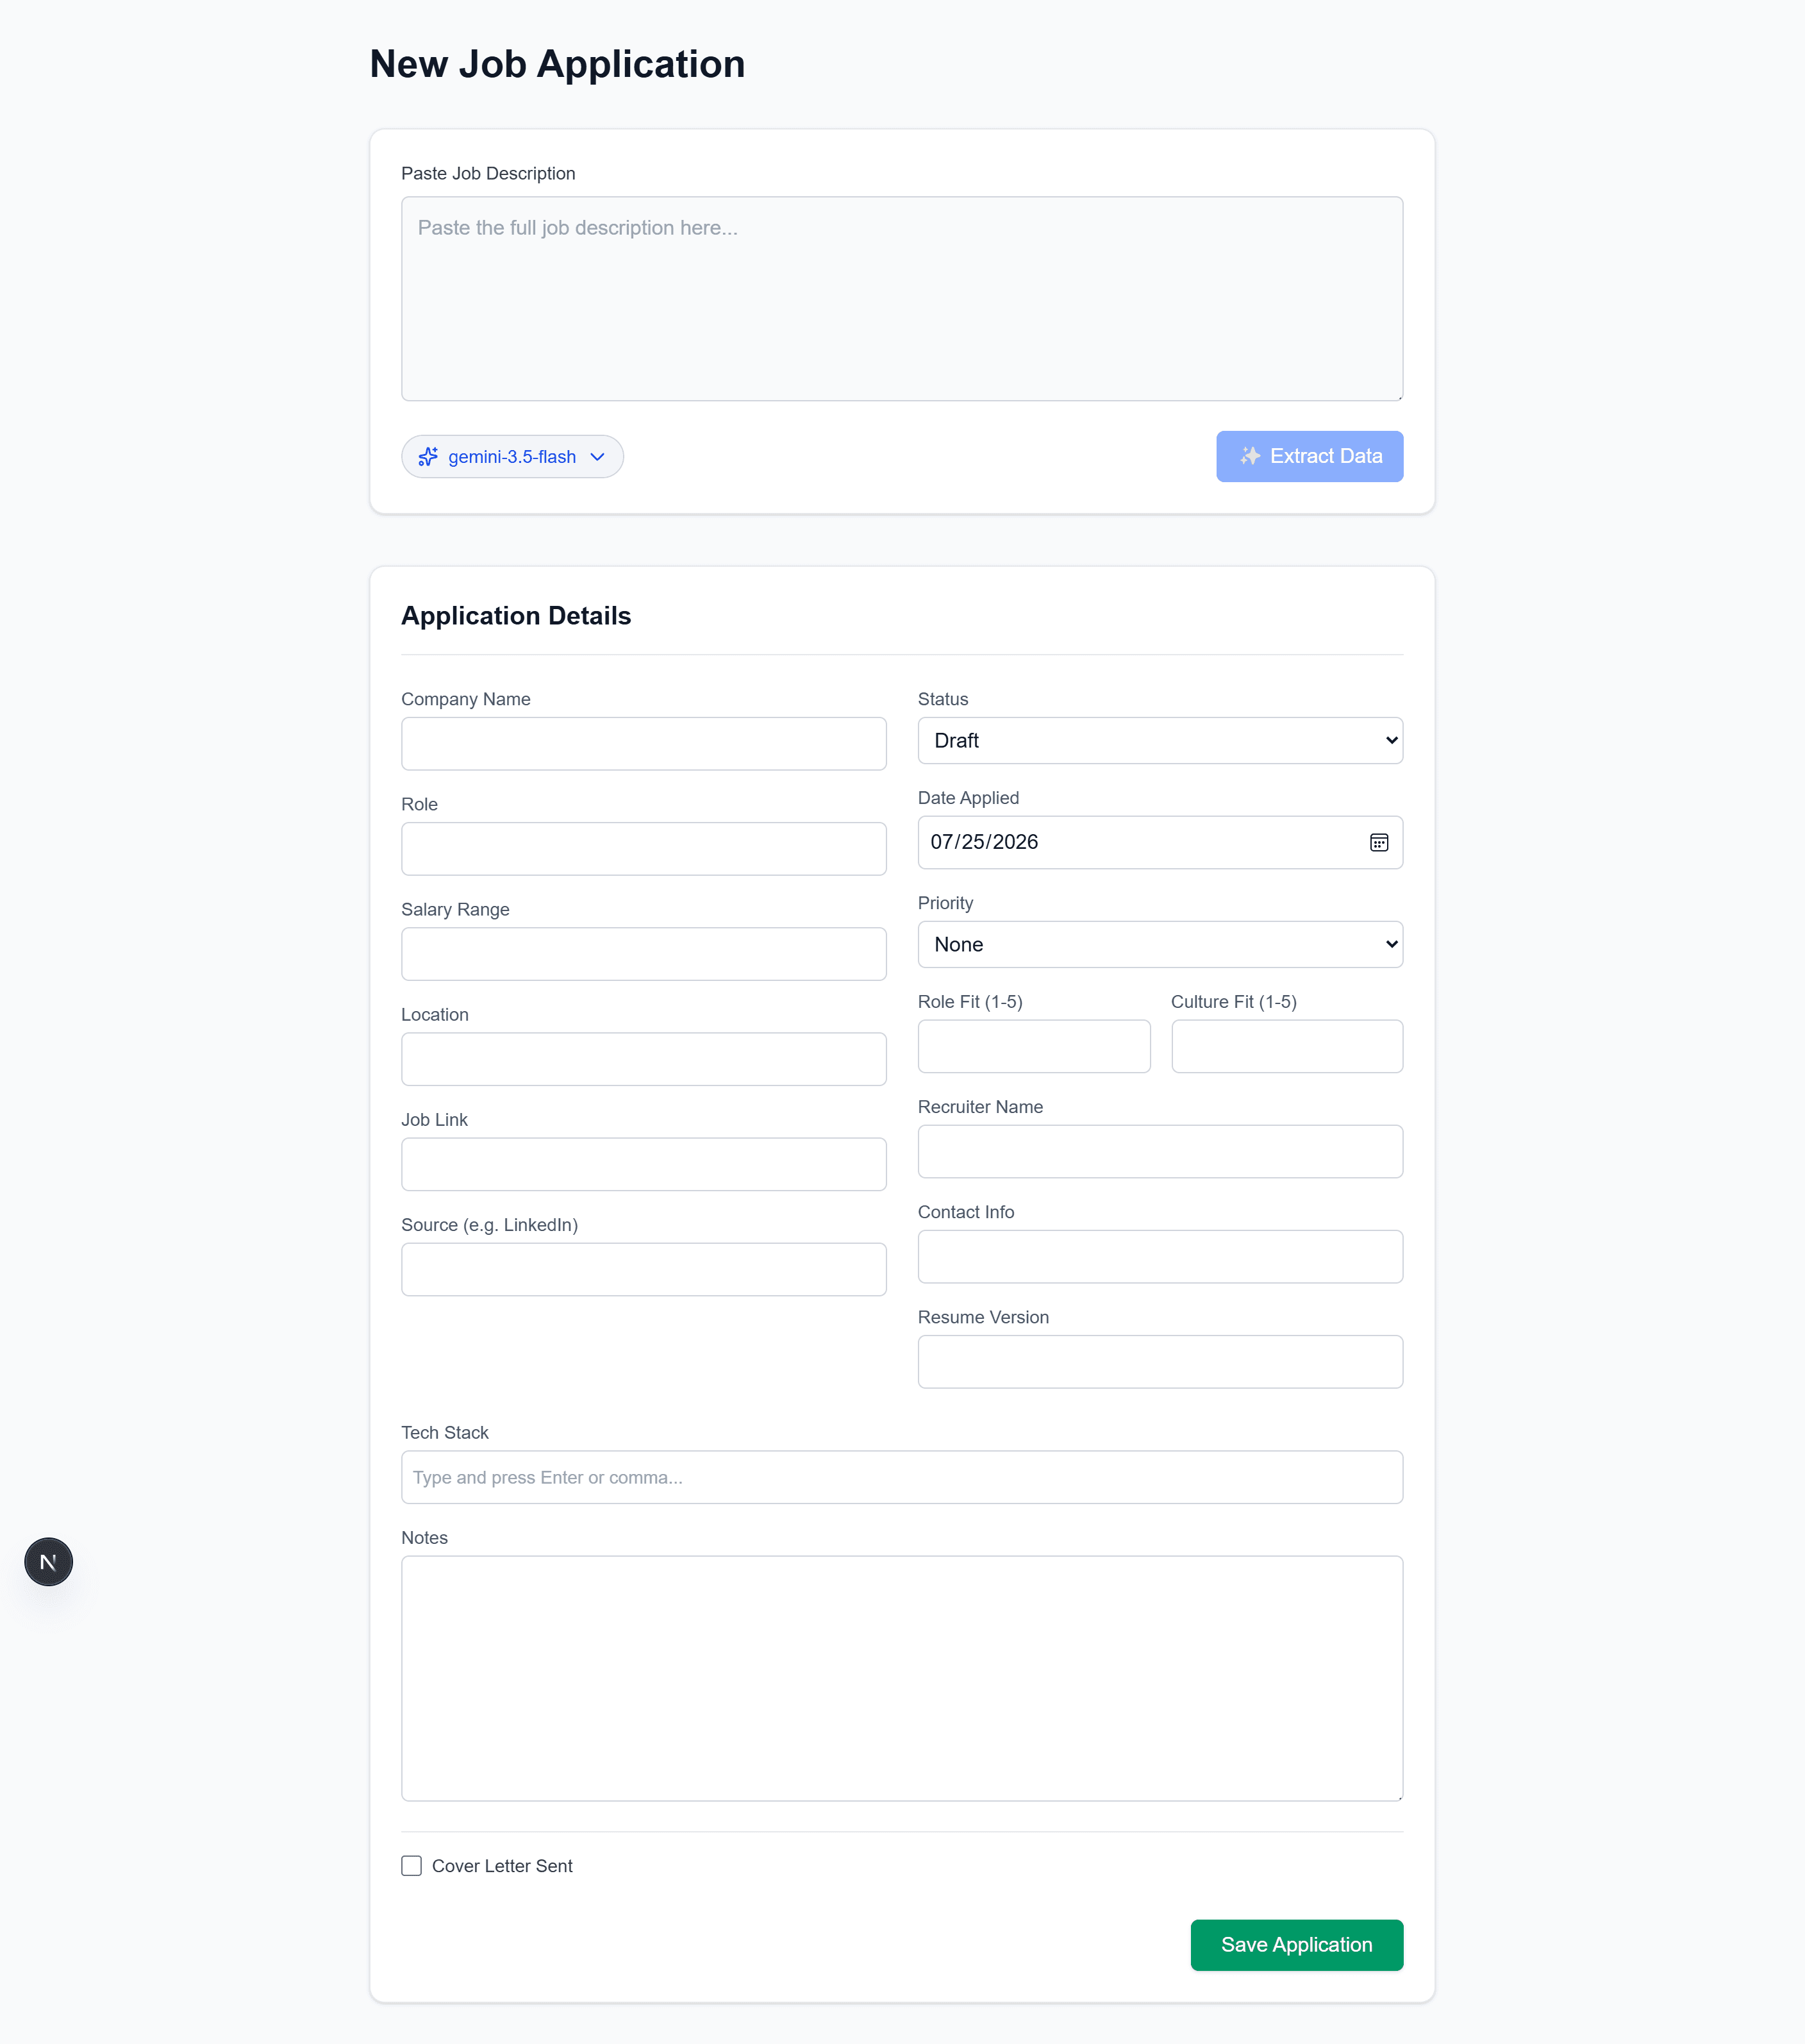Click into the Notes textarea

click(x=902, y=1679)
